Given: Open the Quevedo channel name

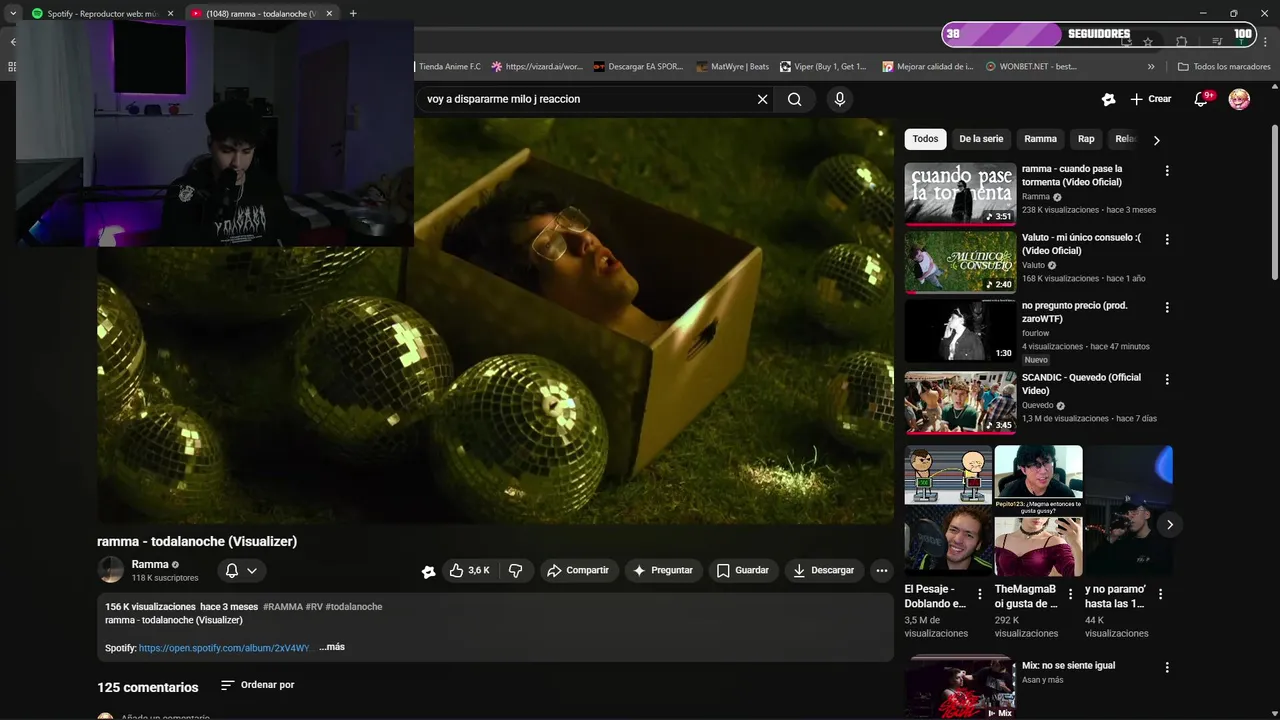Looking at the screenshot, I should [1037, 405].
